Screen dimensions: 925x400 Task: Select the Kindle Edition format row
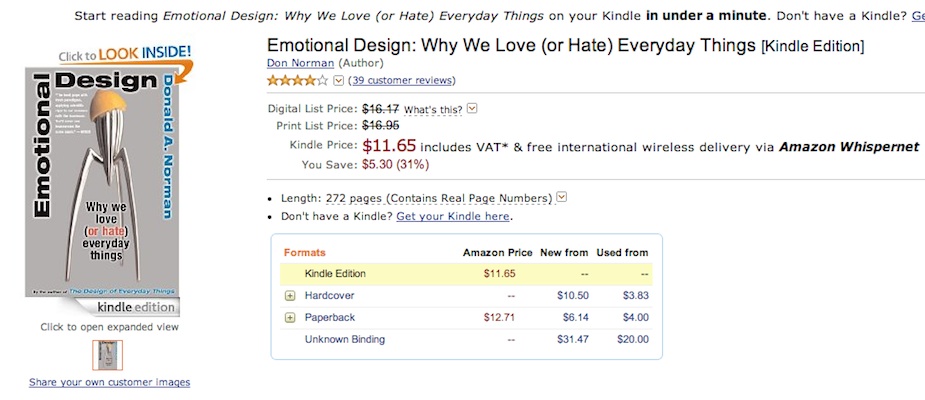(x=466, y=274)
